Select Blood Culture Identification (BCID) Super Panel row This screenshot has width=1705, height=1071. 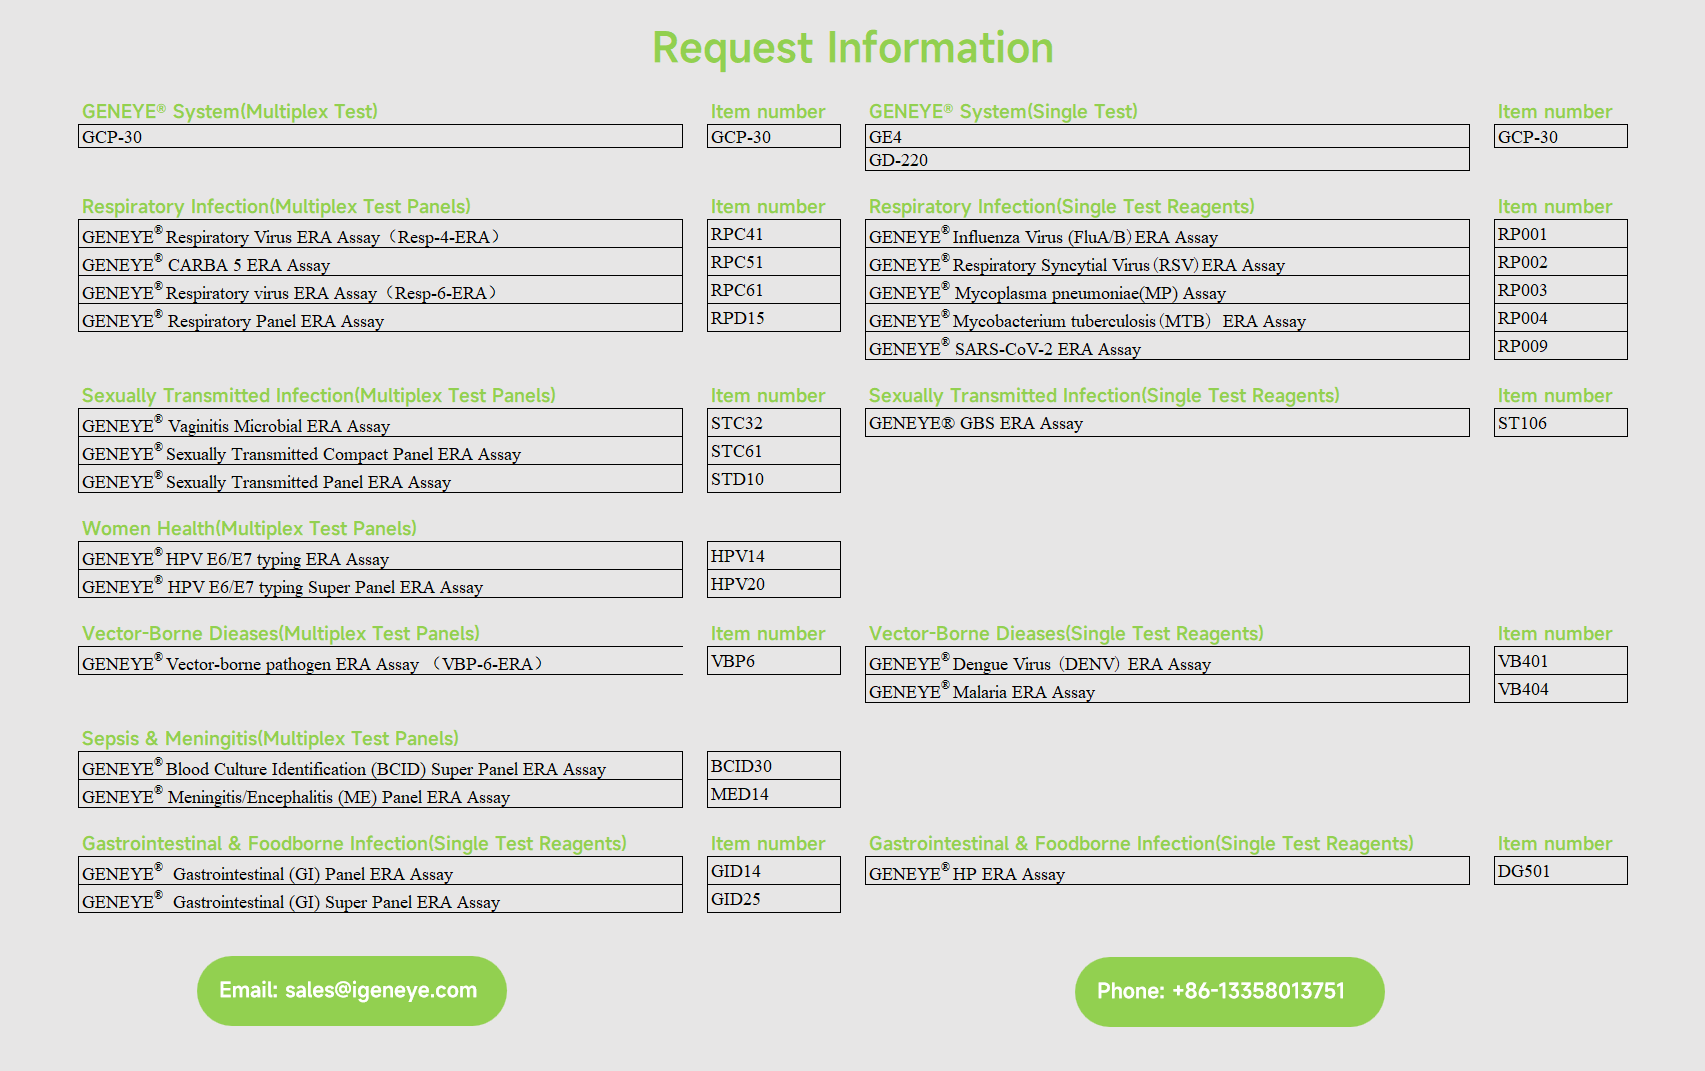point(380,766)
